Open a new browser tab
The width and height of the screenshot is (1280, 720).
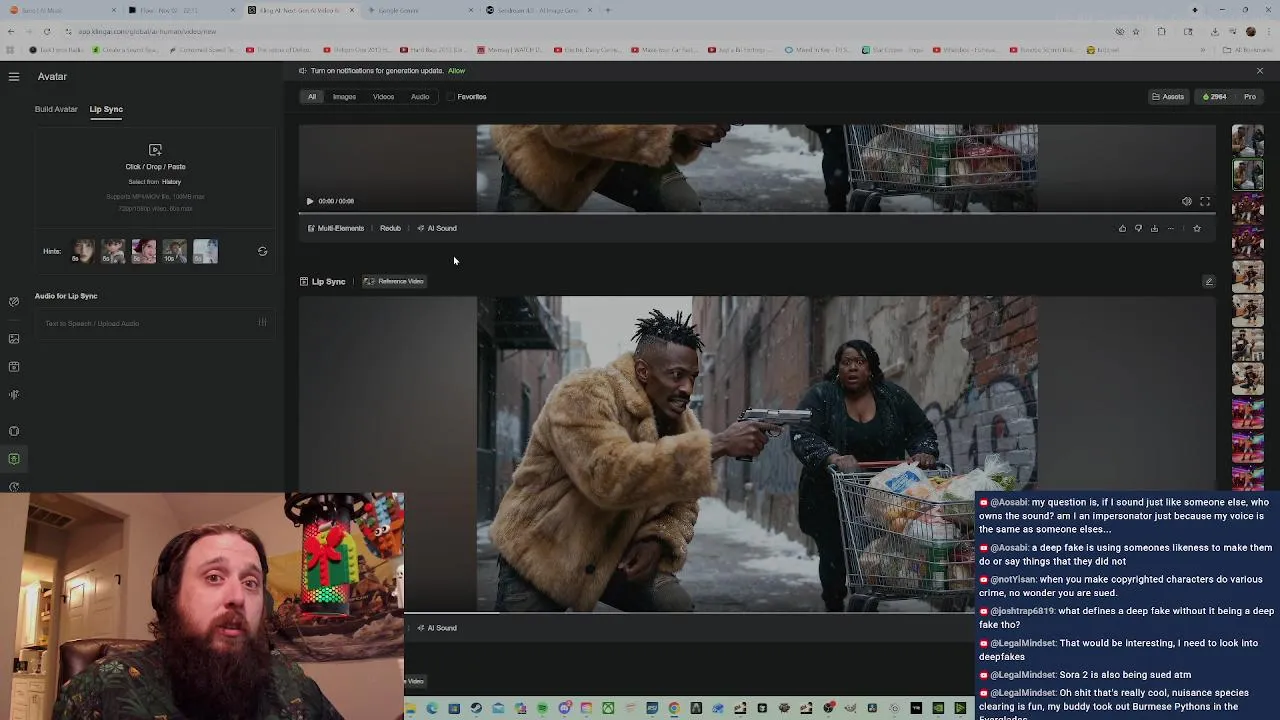pos(608,10)
